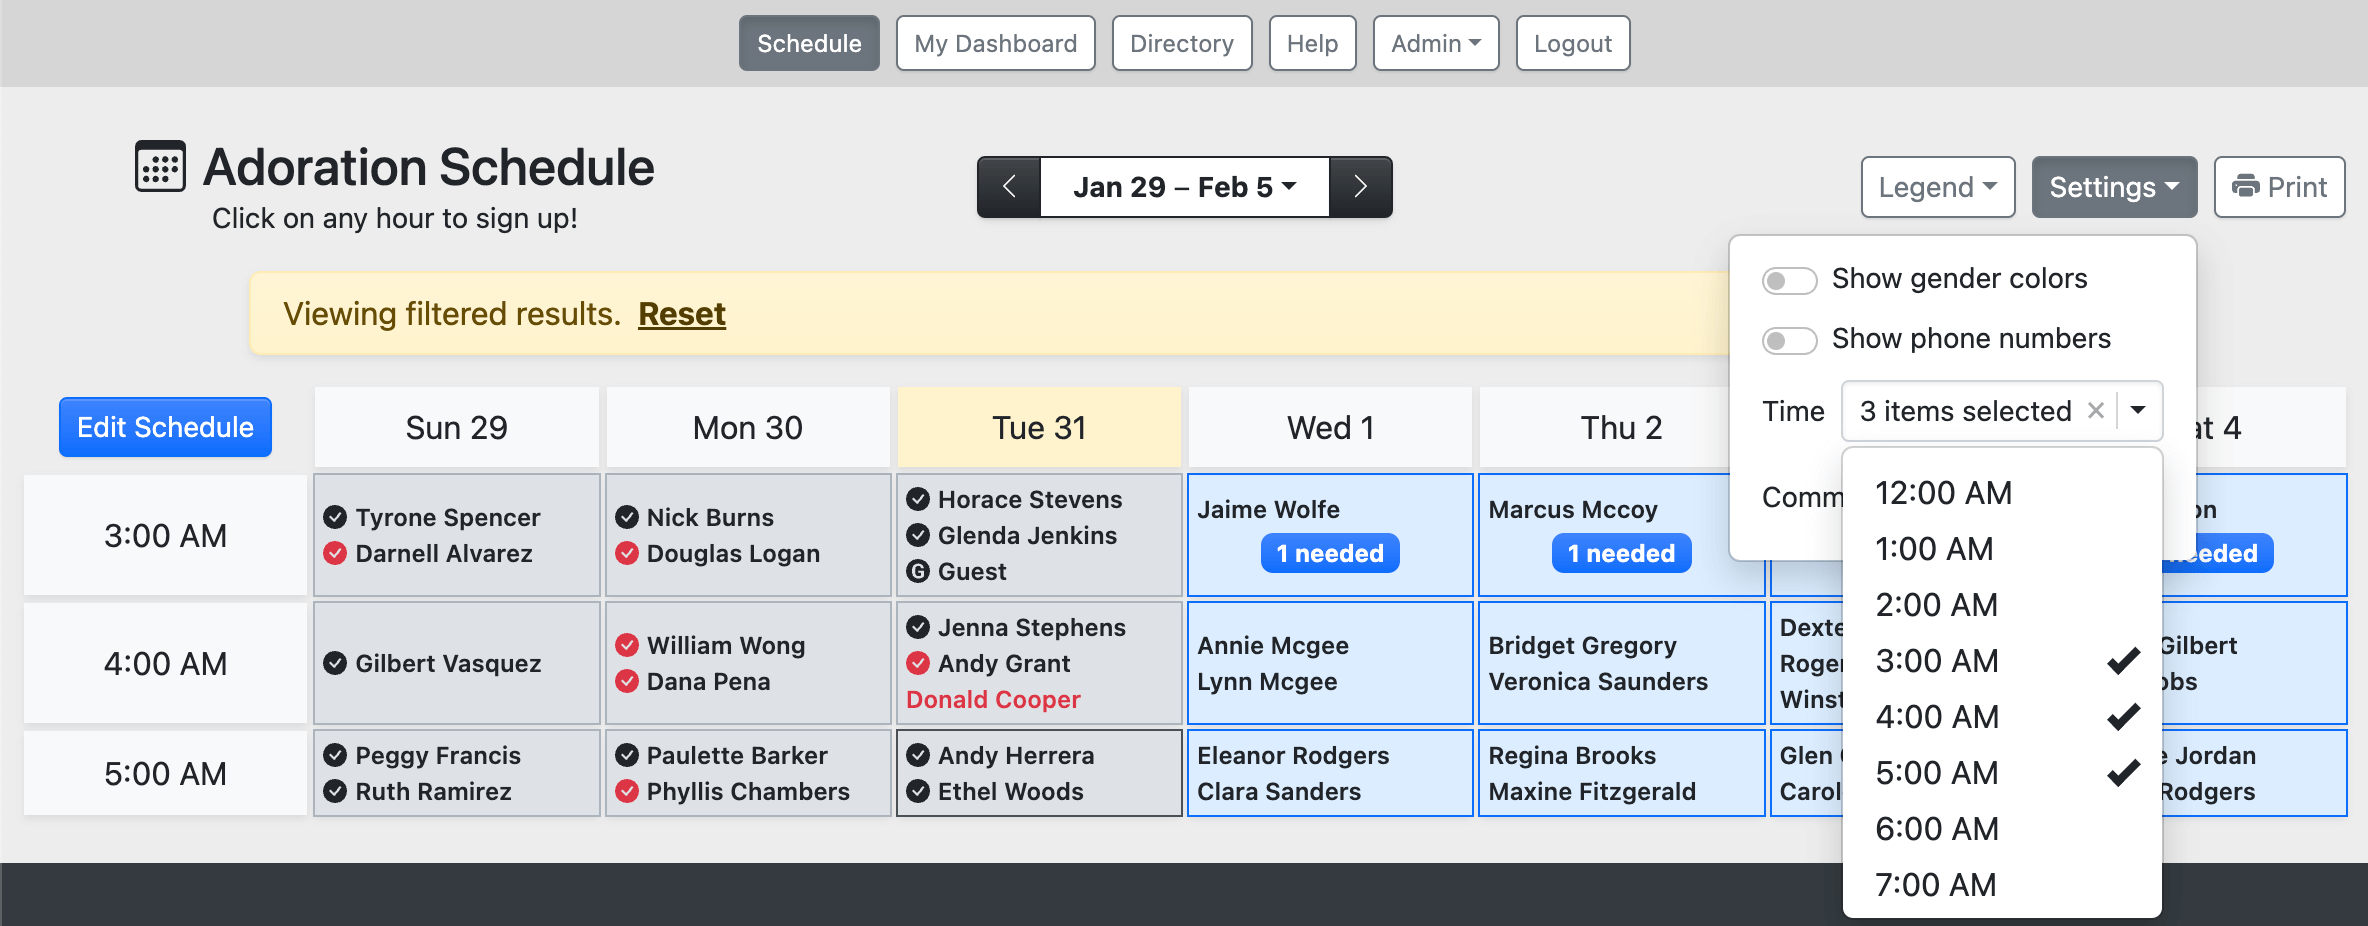Enable Show phone numbers switch
Screen dimensions: 2368x926
1789,340
